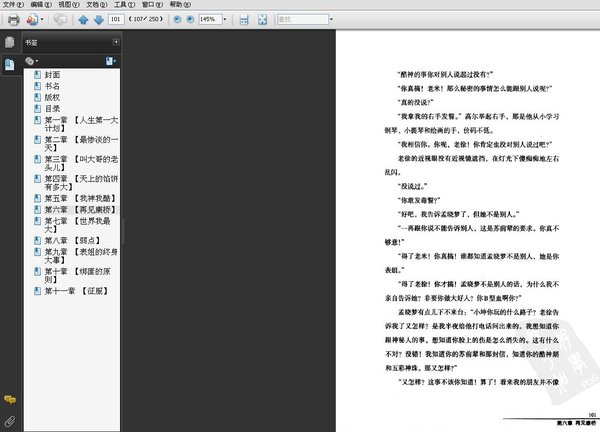Go to the previous page with up arrow
The image size is (600, 432).
84,19
